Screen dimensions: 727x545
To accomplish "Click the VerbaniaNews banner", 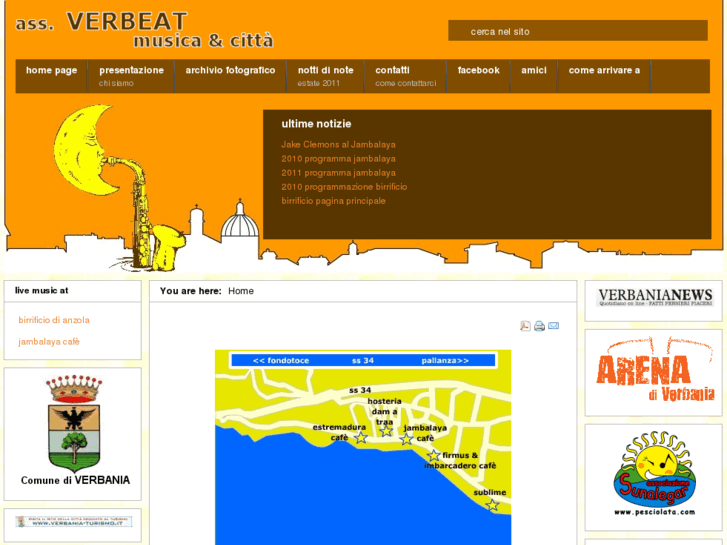I will point(654,298).
